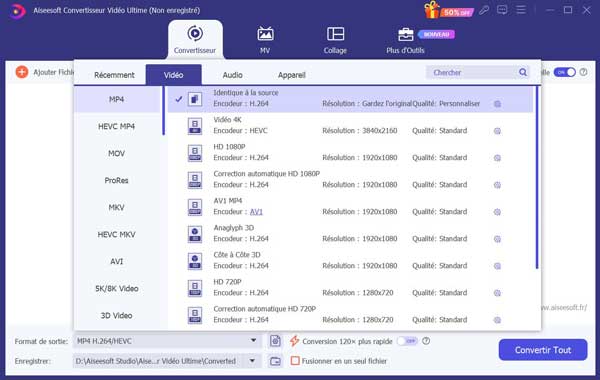This screenshot has width=600, height=380.
Task: Select 3D Video format category
Action: pyautogui.click(x=117, y=316)
